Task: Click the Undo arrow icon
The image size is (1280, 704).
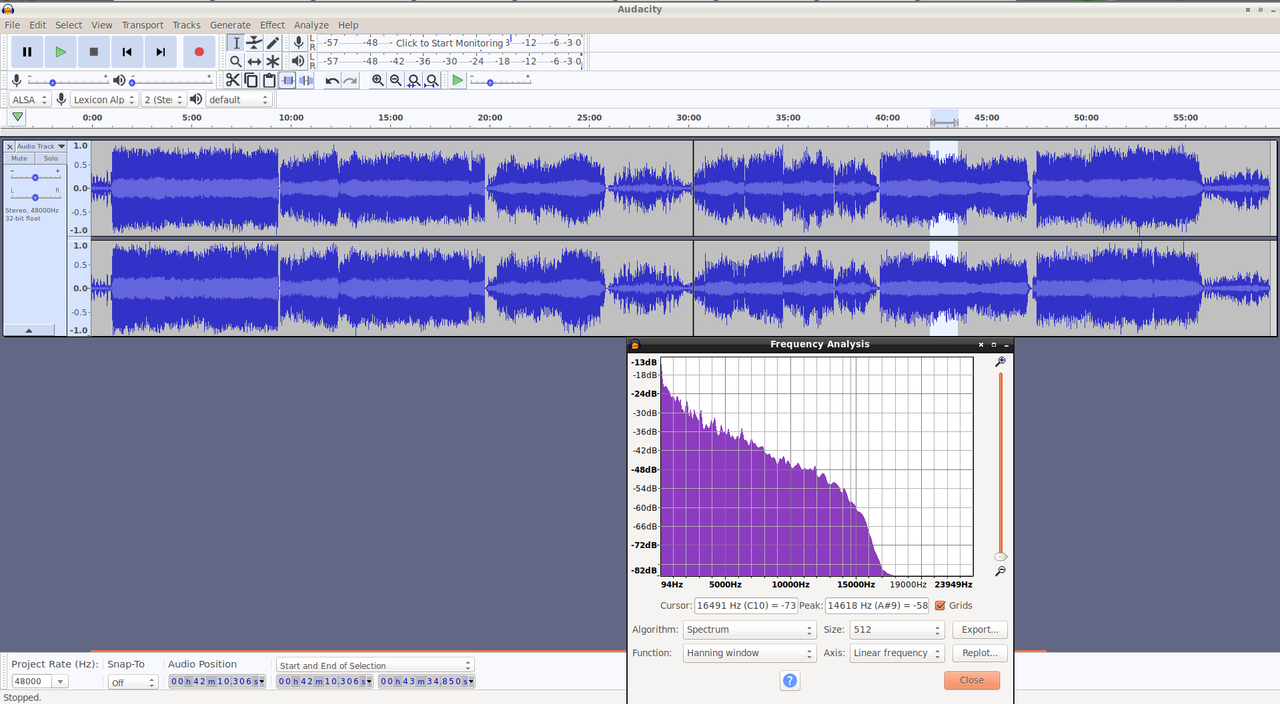Action: (332, 80)
